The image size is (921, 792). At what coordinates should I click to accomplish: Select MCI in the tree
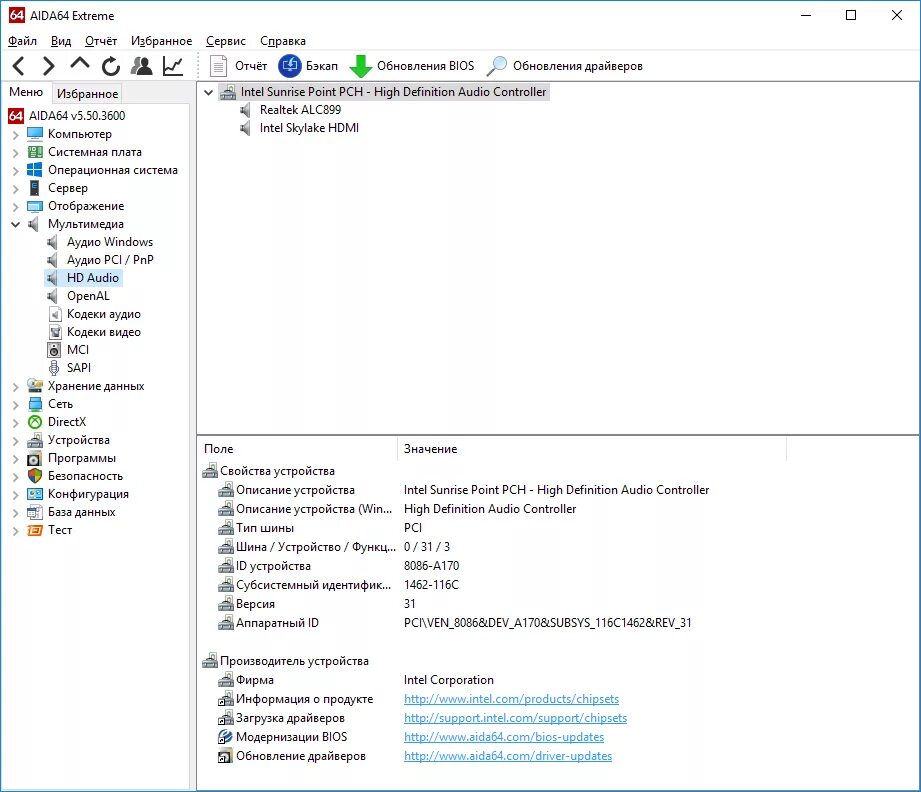coord(78,350)
